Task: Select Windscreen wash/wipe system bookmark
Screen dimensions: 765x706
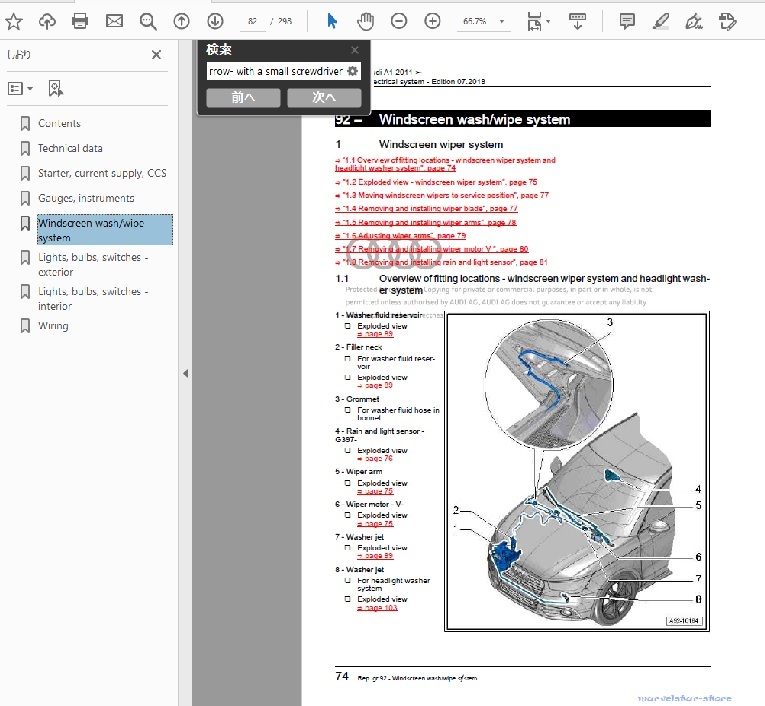Action: [105, 230]
